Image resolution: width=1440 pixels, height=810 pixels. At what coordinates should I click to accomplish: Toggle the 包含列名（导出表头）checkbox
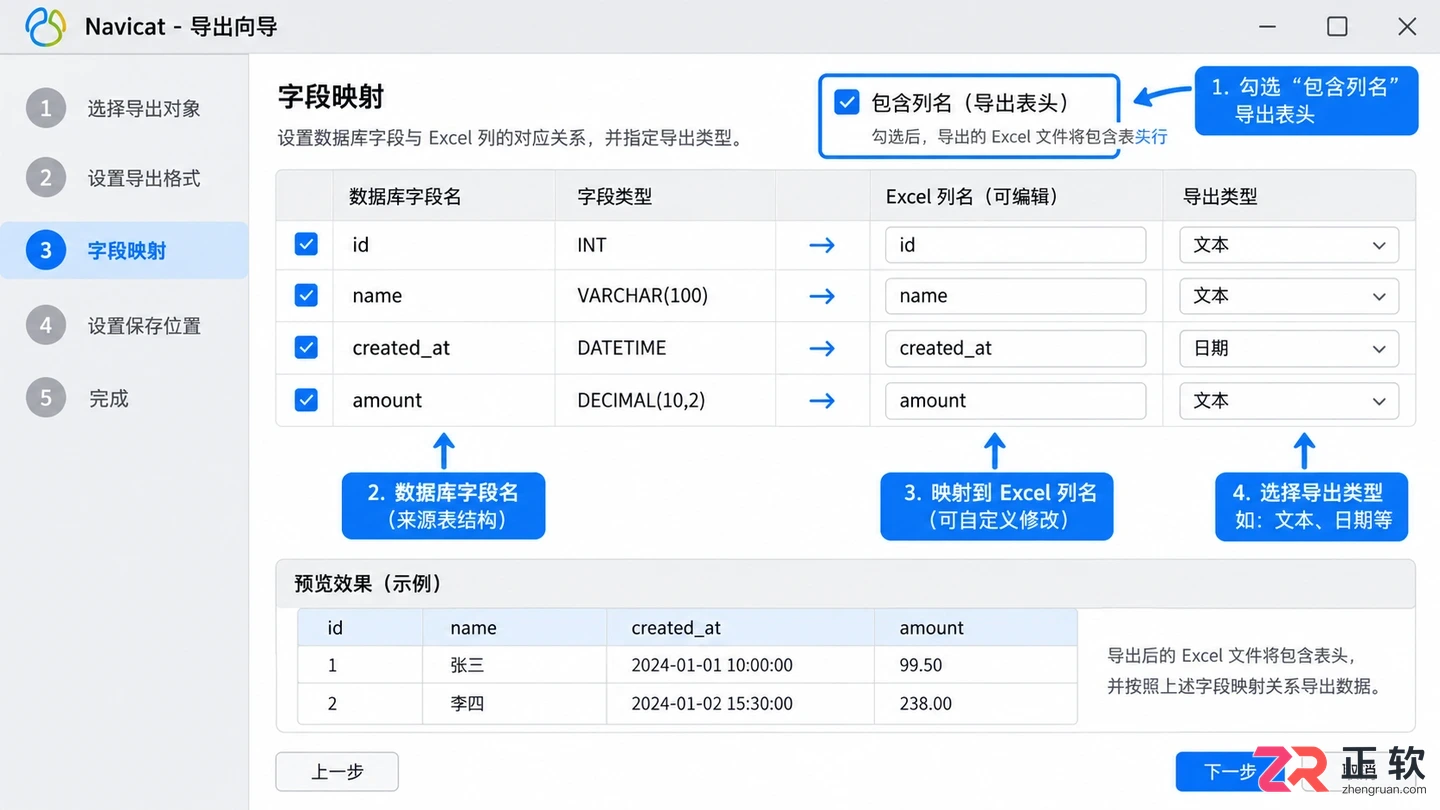point(846,102)
